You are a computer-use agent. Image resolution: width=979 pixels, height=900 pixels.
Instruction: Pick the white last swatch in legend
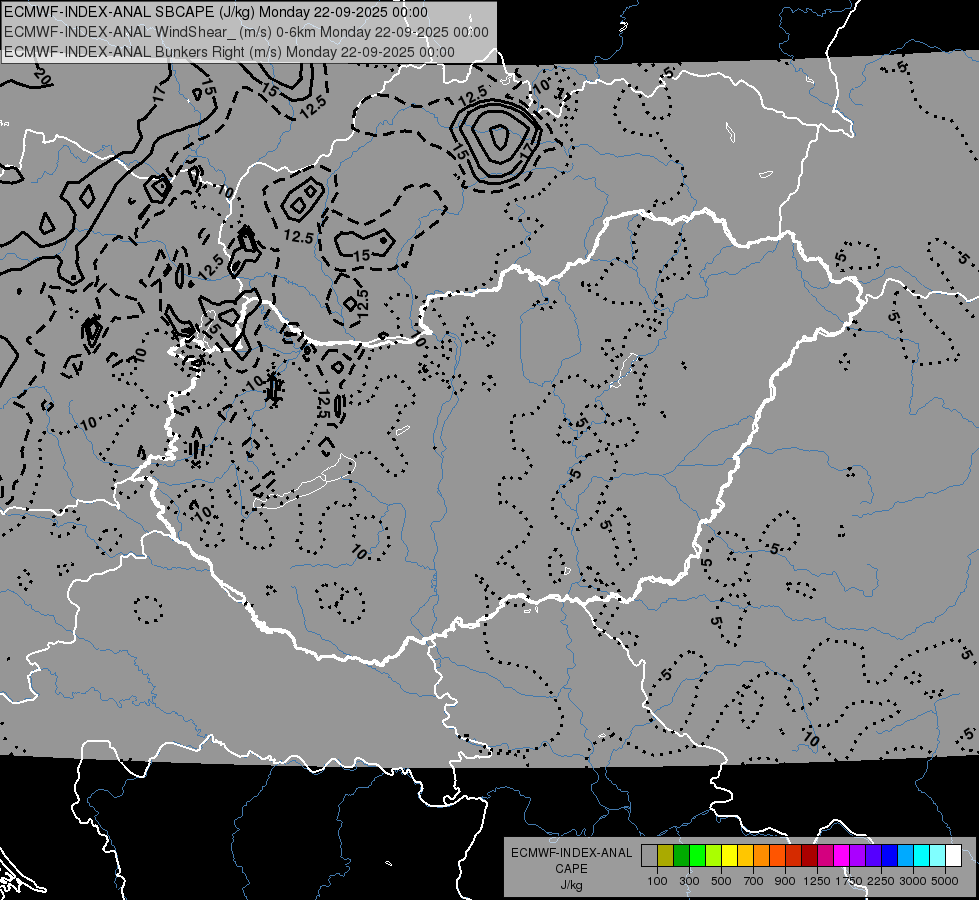click(x=953, y=856)
